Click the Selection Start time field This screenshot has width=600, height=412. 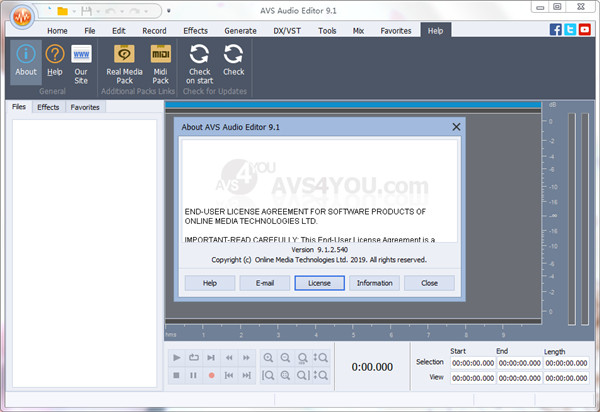pos(473,363)
